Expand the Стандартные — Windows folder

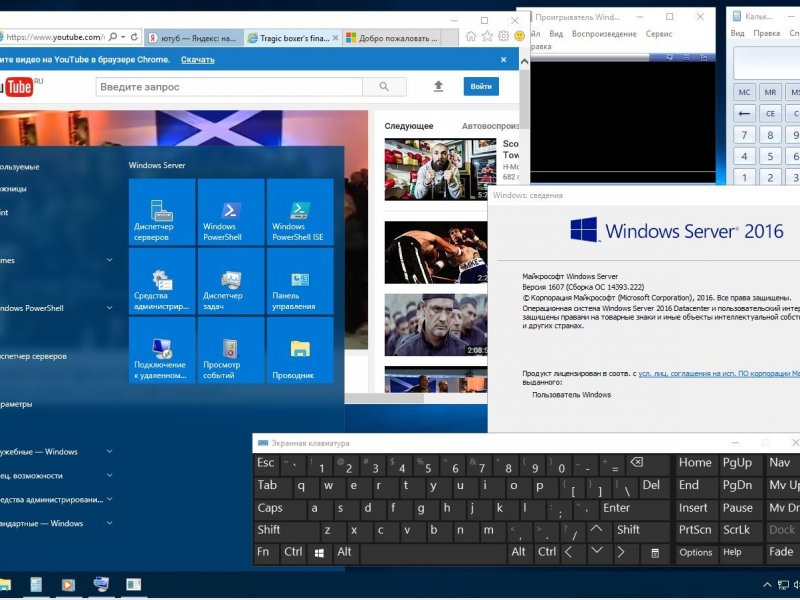[x=110, y=523]
